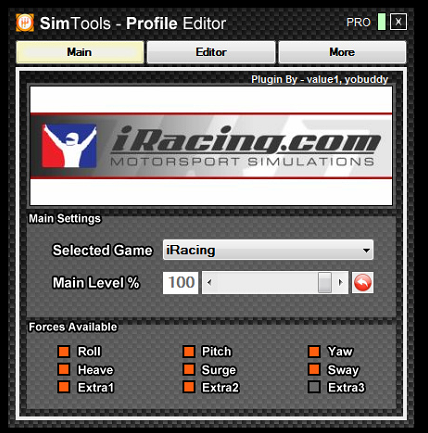The image size is (428, 433).
Task: Toggle the Surge force checkbox
Action: tap(189, 369)
